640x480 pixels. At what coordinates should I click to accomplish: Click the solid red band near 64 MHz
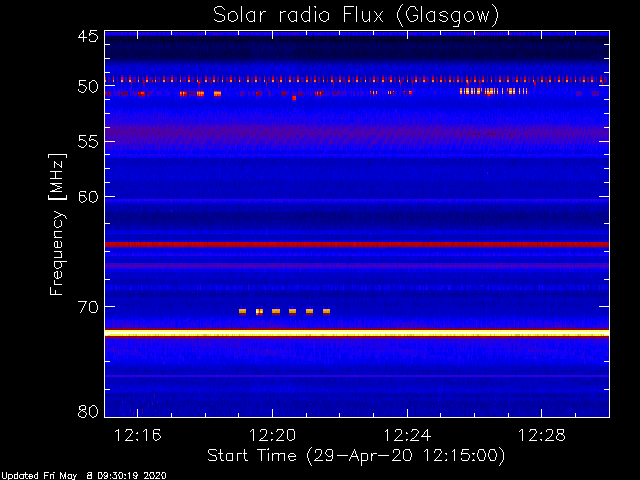357,244
